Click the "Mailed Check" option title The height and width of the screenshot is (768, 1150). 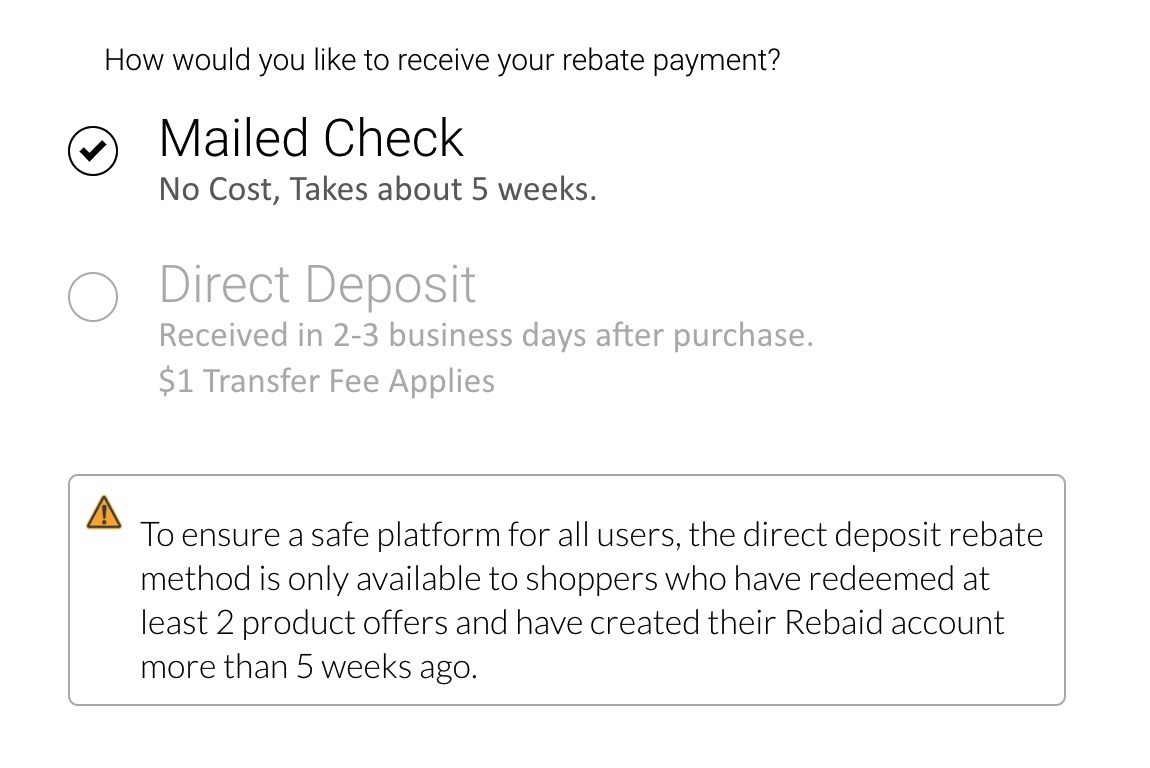311,138
